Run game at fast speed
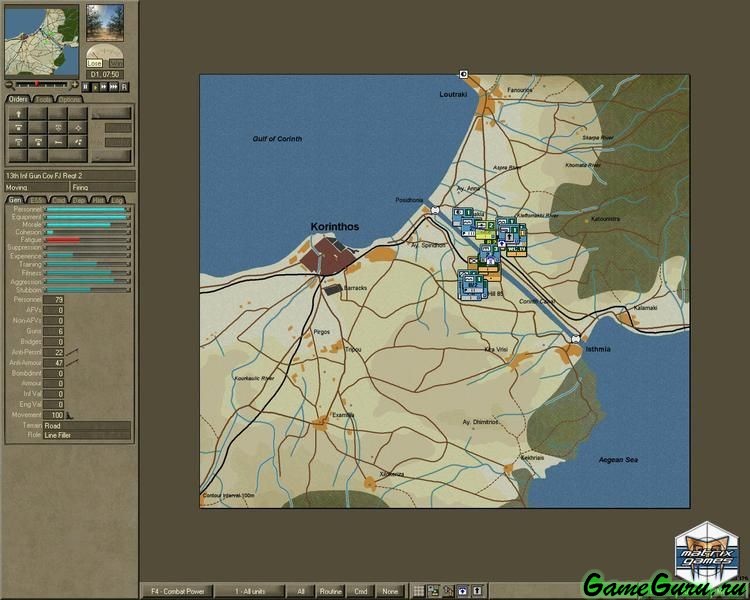 (x=103, y=87)
